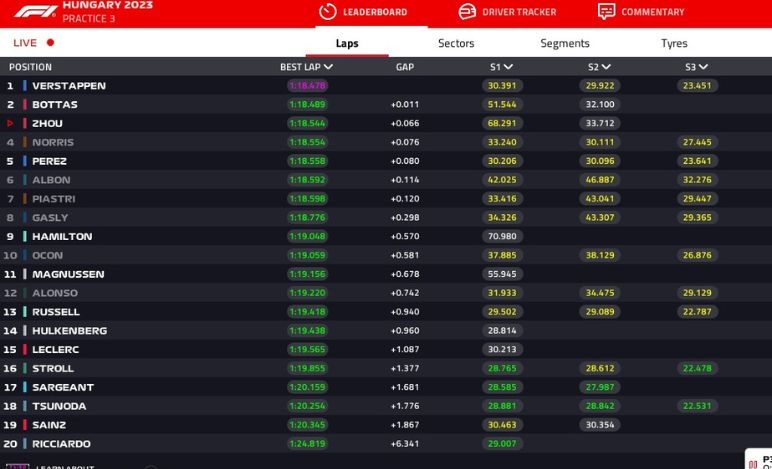772x469 pixels.
Task: Click Verstappen's purple best lap time
Action: pyautogui.click(x=307, y=86)
